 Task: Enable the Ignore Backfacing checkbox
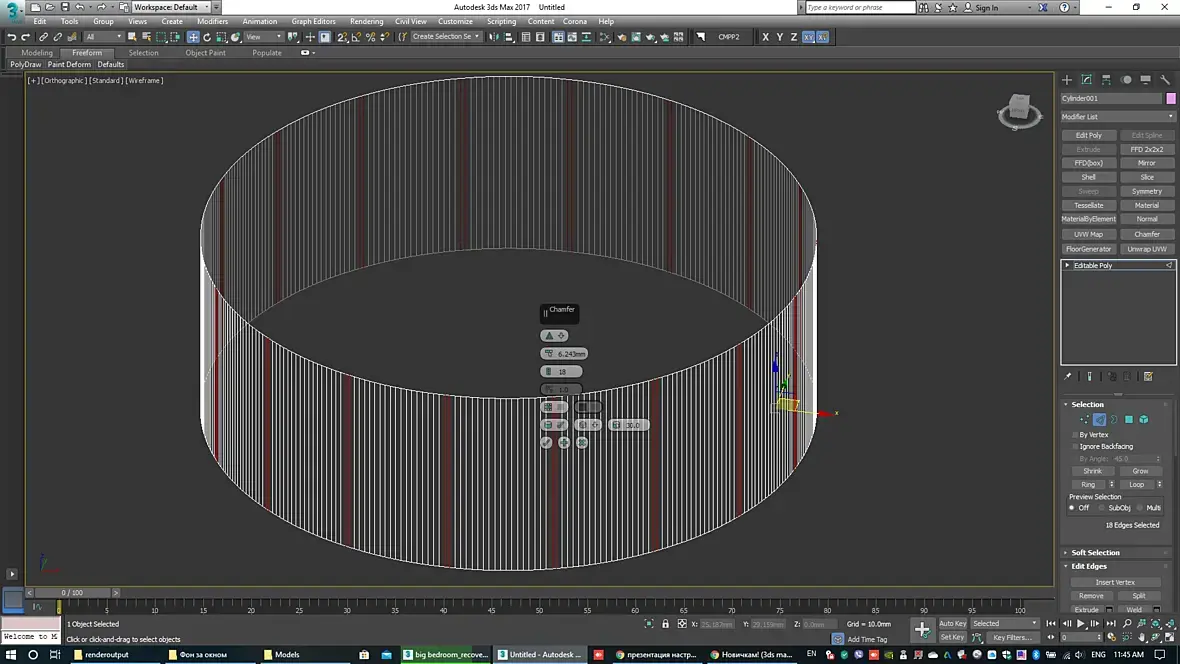point(1075,446)
